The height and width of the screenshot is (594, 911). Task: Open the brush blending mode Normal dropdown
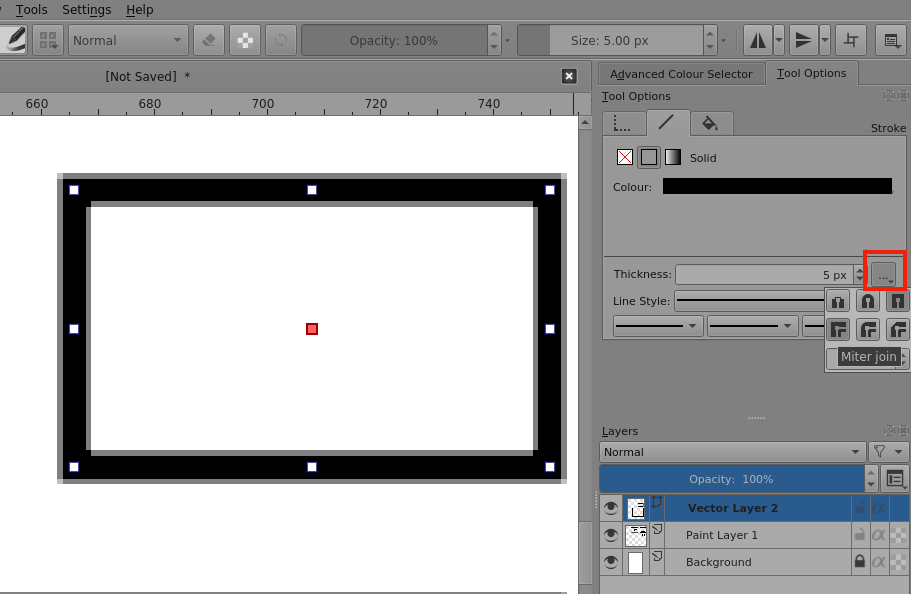[128, 40]
